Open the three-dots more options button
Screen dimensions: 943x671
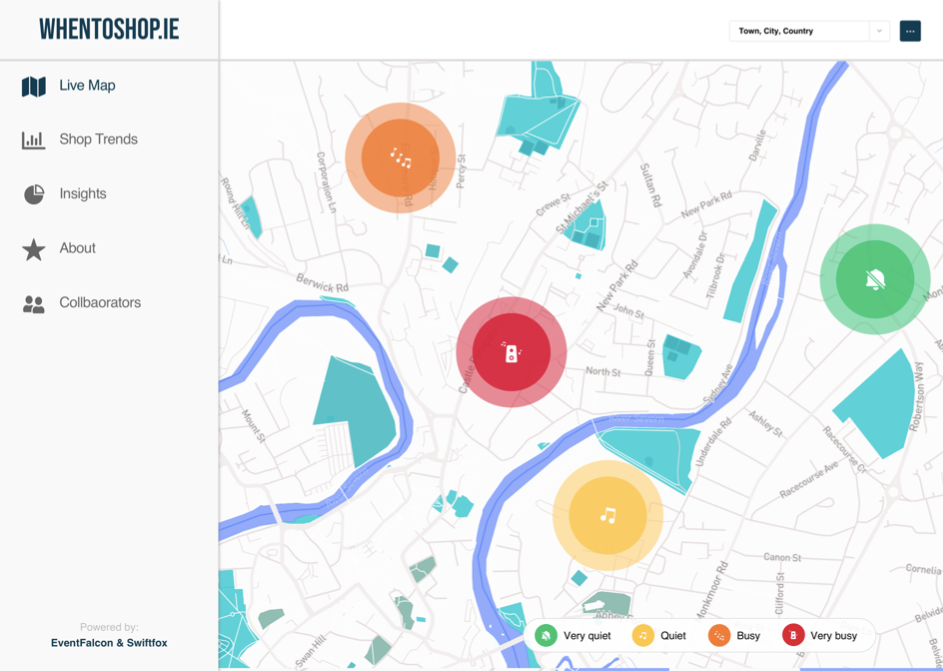[910, 31]
